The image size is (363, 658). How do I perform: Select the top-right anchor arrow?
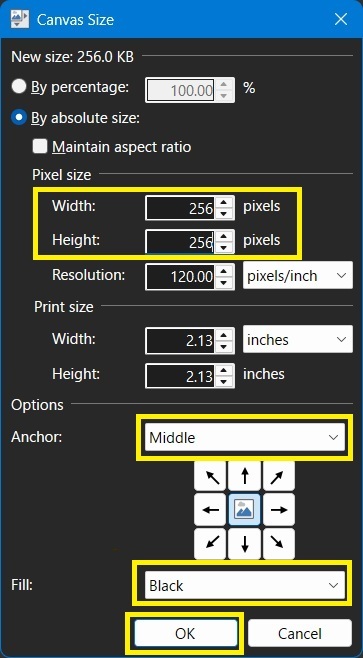[279, 476]
